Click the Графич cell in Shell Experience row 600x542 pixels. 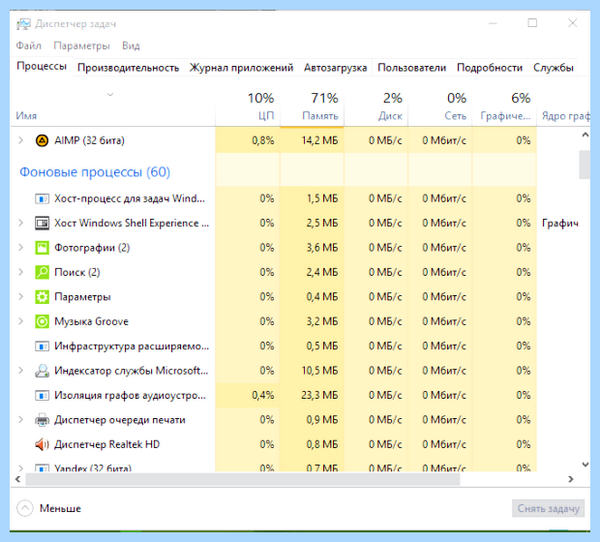(x=560, y=224)
